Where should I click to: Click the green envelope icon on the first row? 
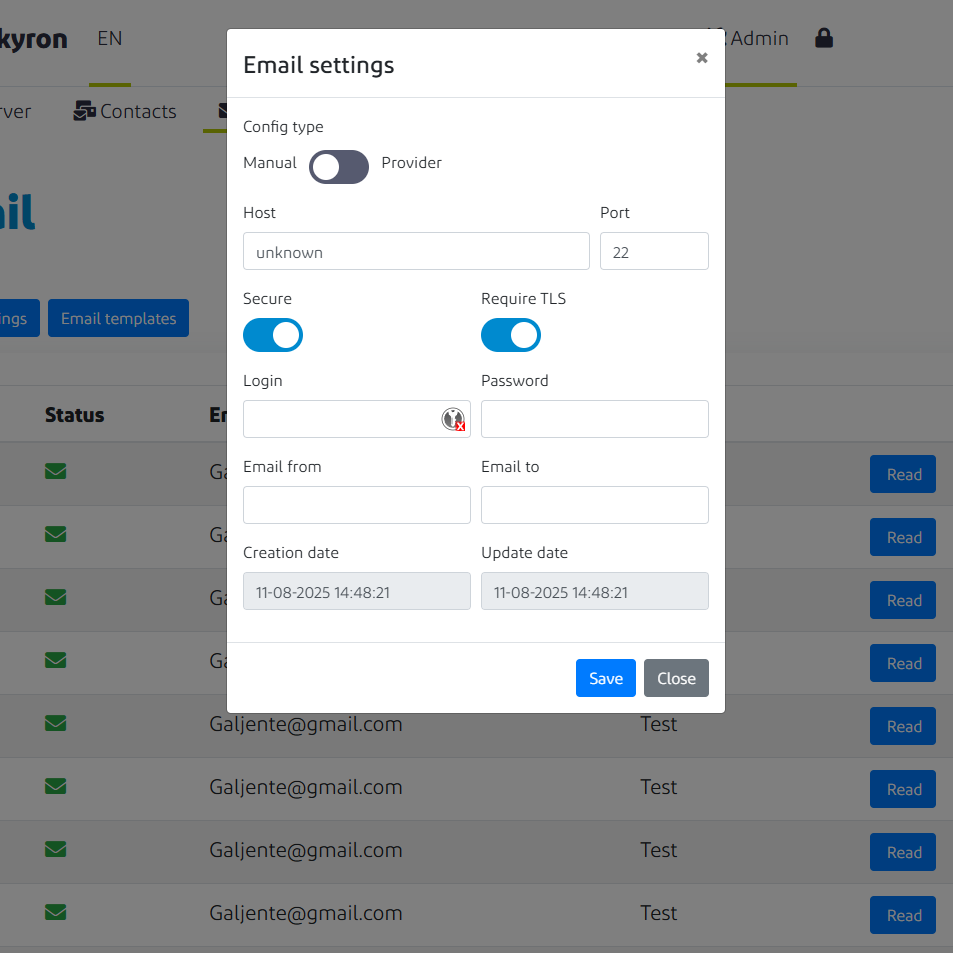point(55,471)
